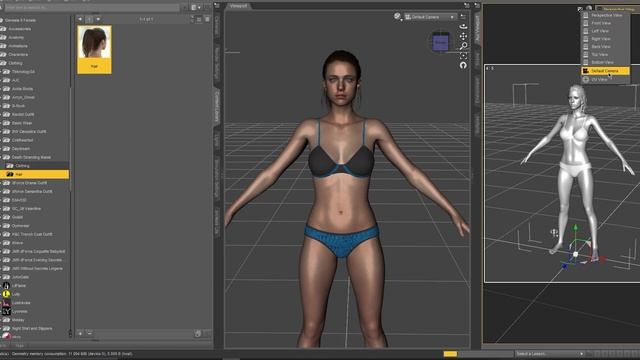The image size is (640, 360).
Task: Open viewport options menu beside camera dropdown
Action: point(462,16)
